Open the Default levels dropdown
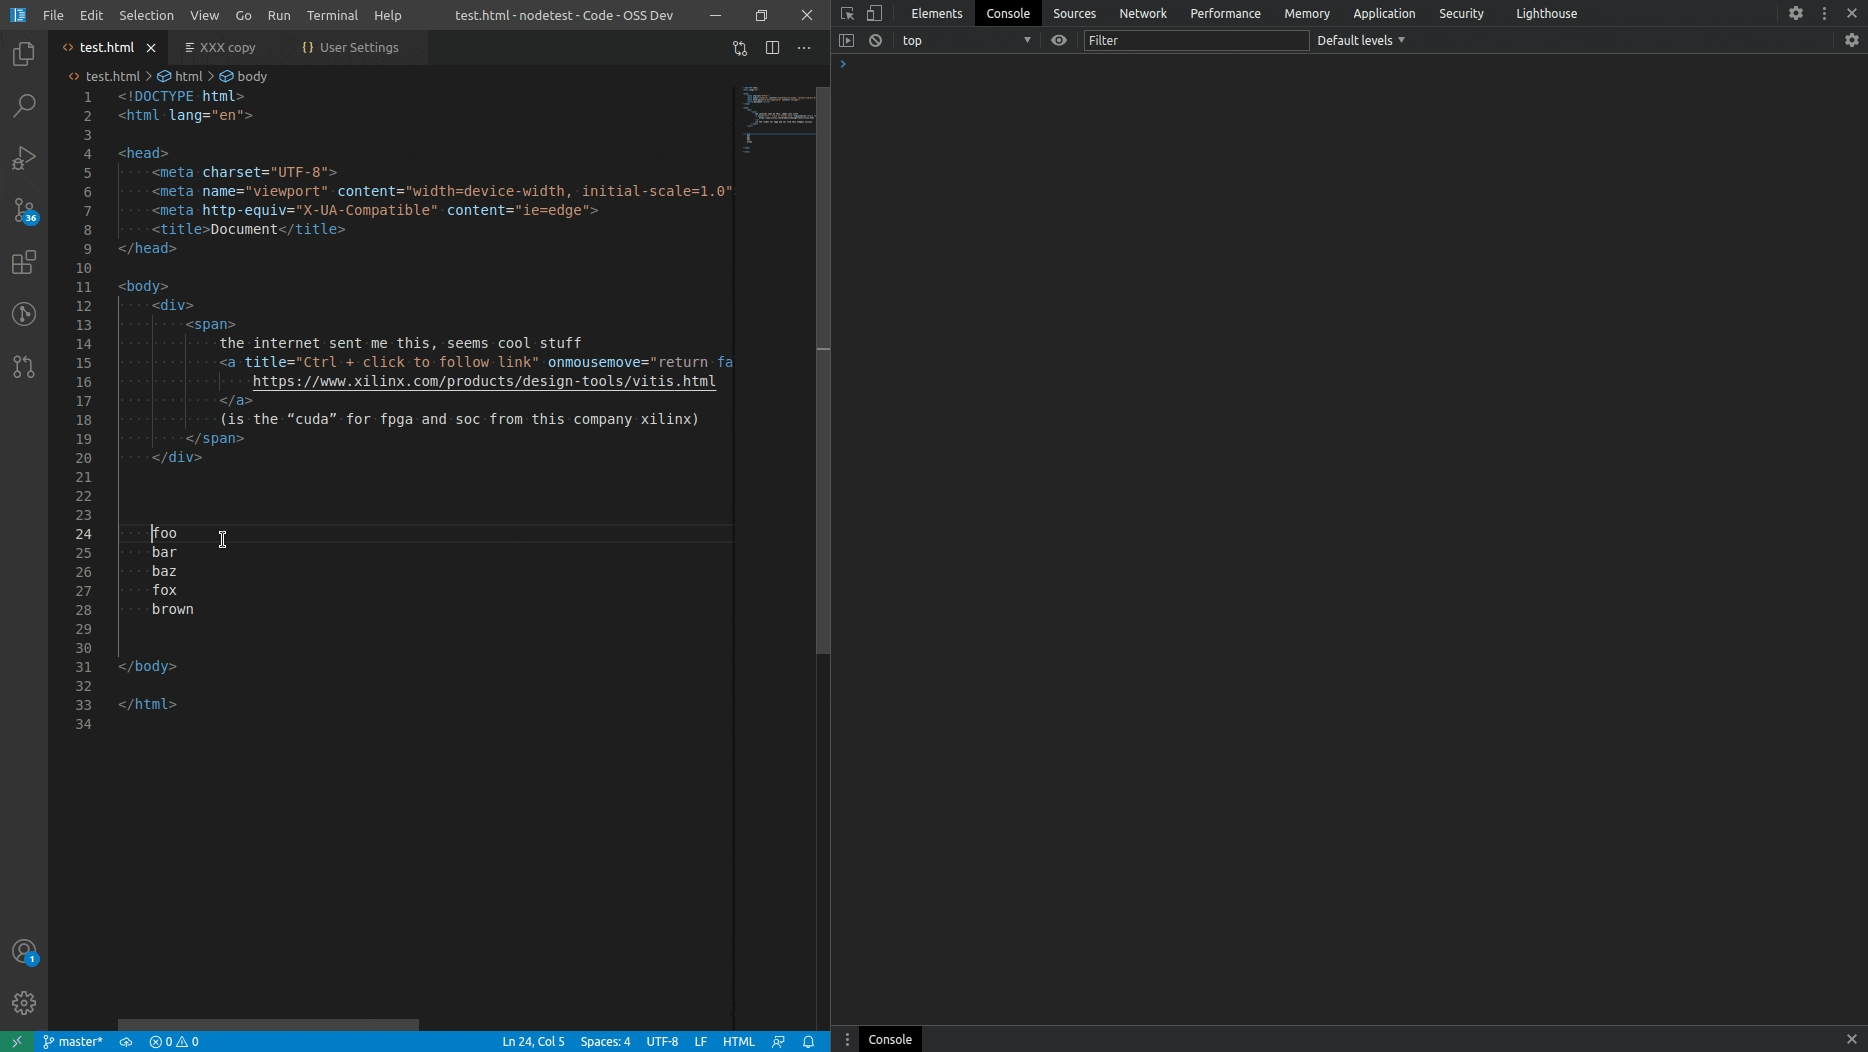This screenshot has width=1868, height=1052. click(1360, 40)
